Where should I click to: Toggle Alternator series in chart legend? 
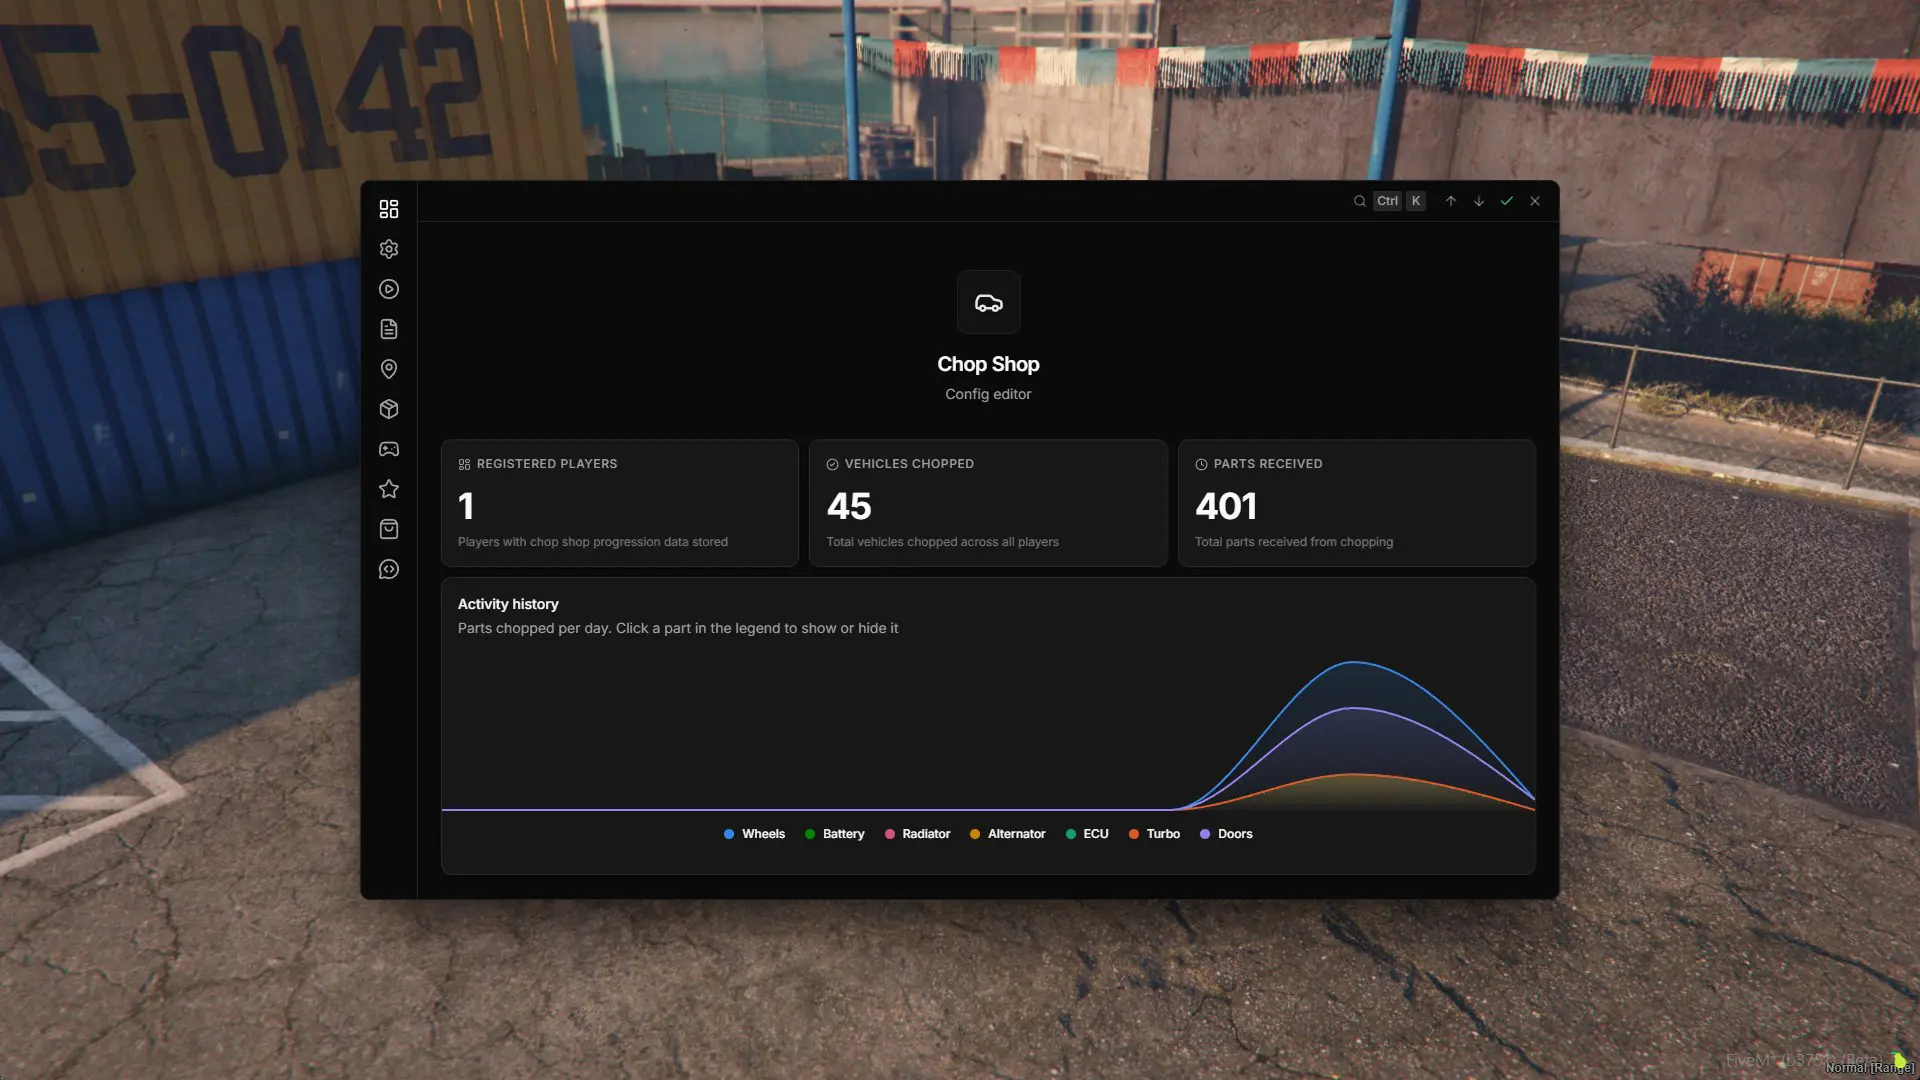click(1008, 834)
